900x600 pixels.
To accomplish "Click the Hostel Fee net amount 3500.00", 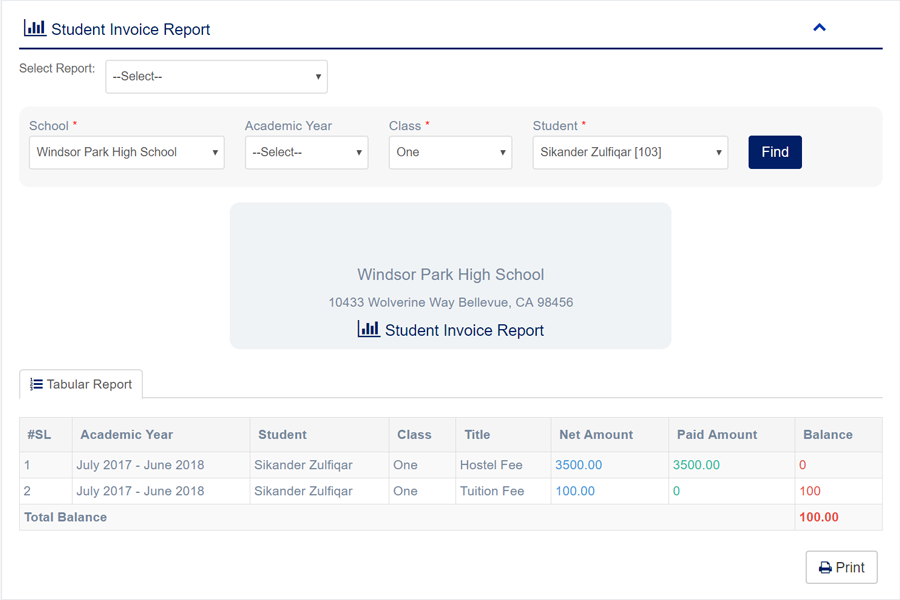I will (x=578, y=465).
